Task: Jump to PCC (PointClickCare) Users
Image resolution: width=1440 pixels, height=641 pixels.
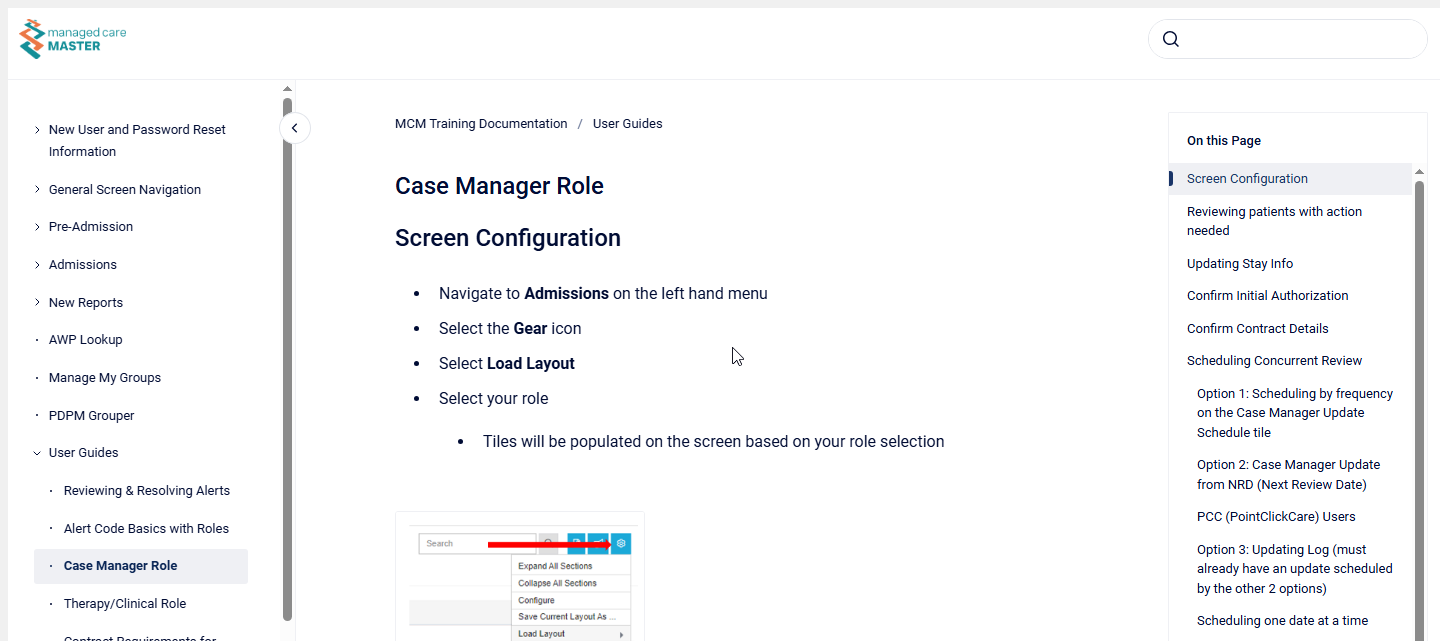Action: point(1276,517)
